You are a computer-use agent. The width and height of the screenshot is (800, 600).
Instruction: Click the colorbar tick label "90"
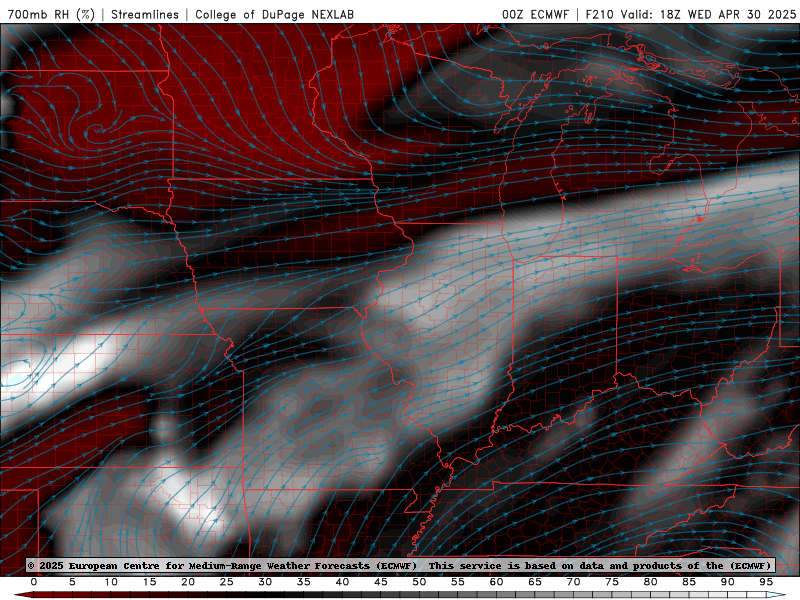tap(728, 582)
